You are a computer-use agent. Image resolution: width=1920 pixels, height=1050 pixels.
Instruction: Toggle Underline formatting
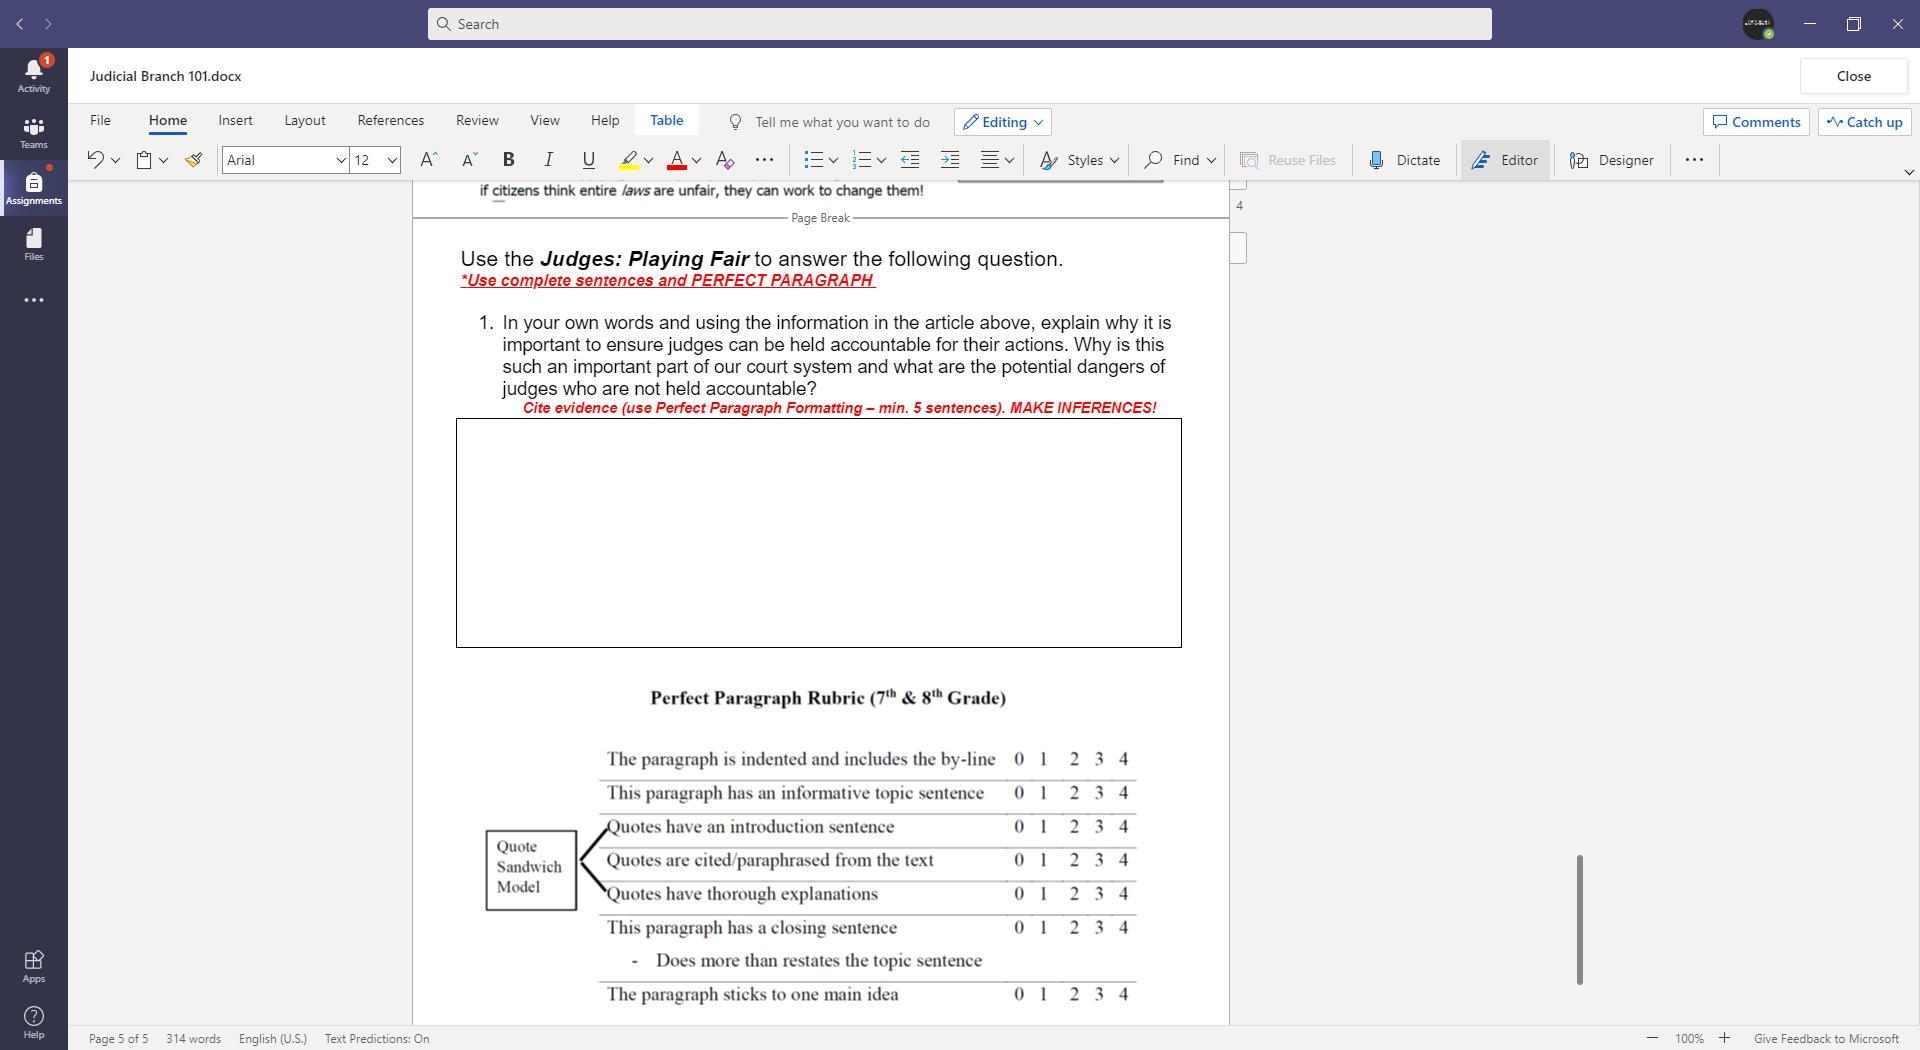click(x=588, y=160)
